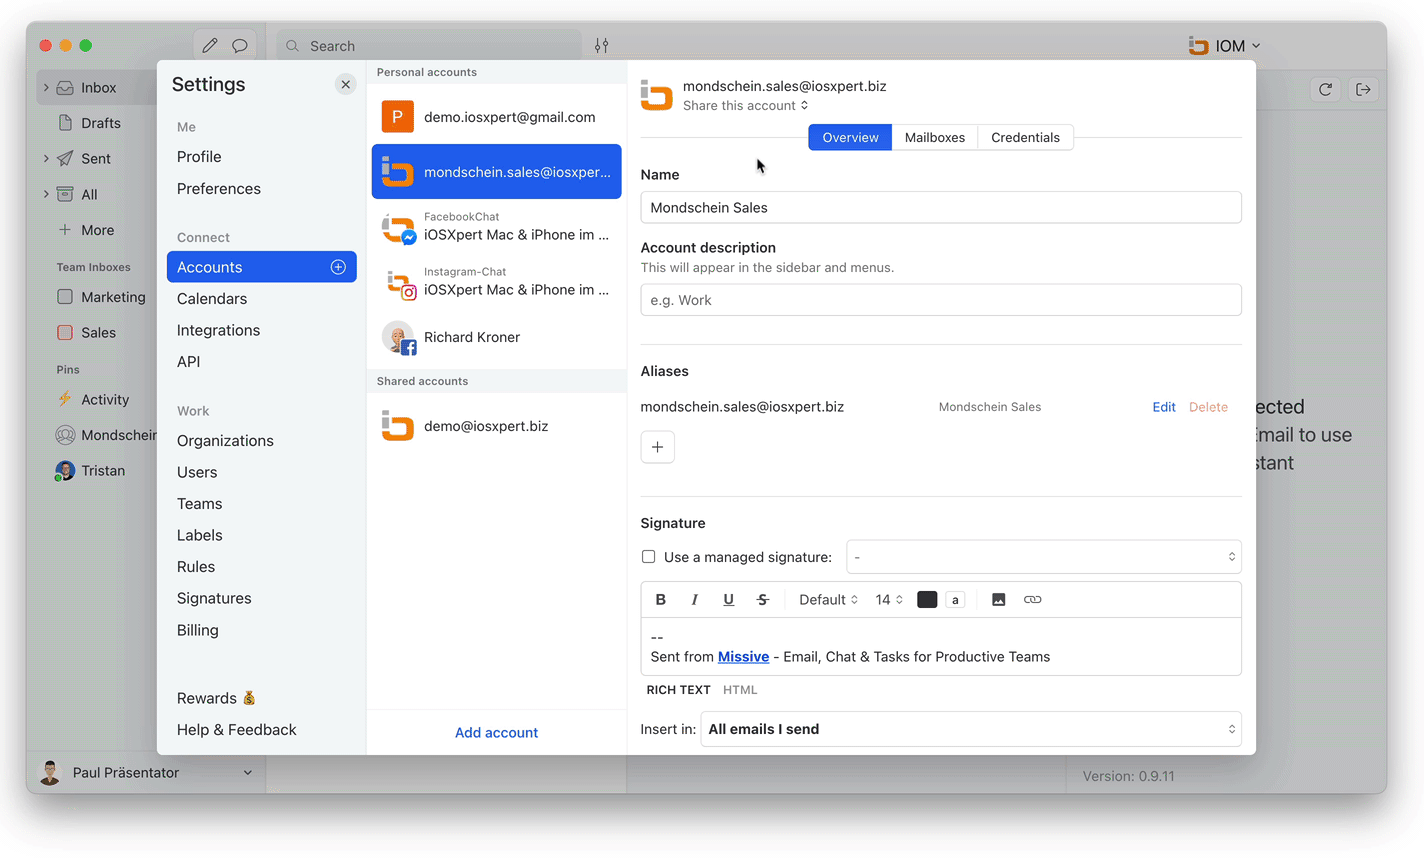Open the Drafts folder in sidebar
Image resolution: width=1424 pixels, height=858 pixels.
[90, 123]
